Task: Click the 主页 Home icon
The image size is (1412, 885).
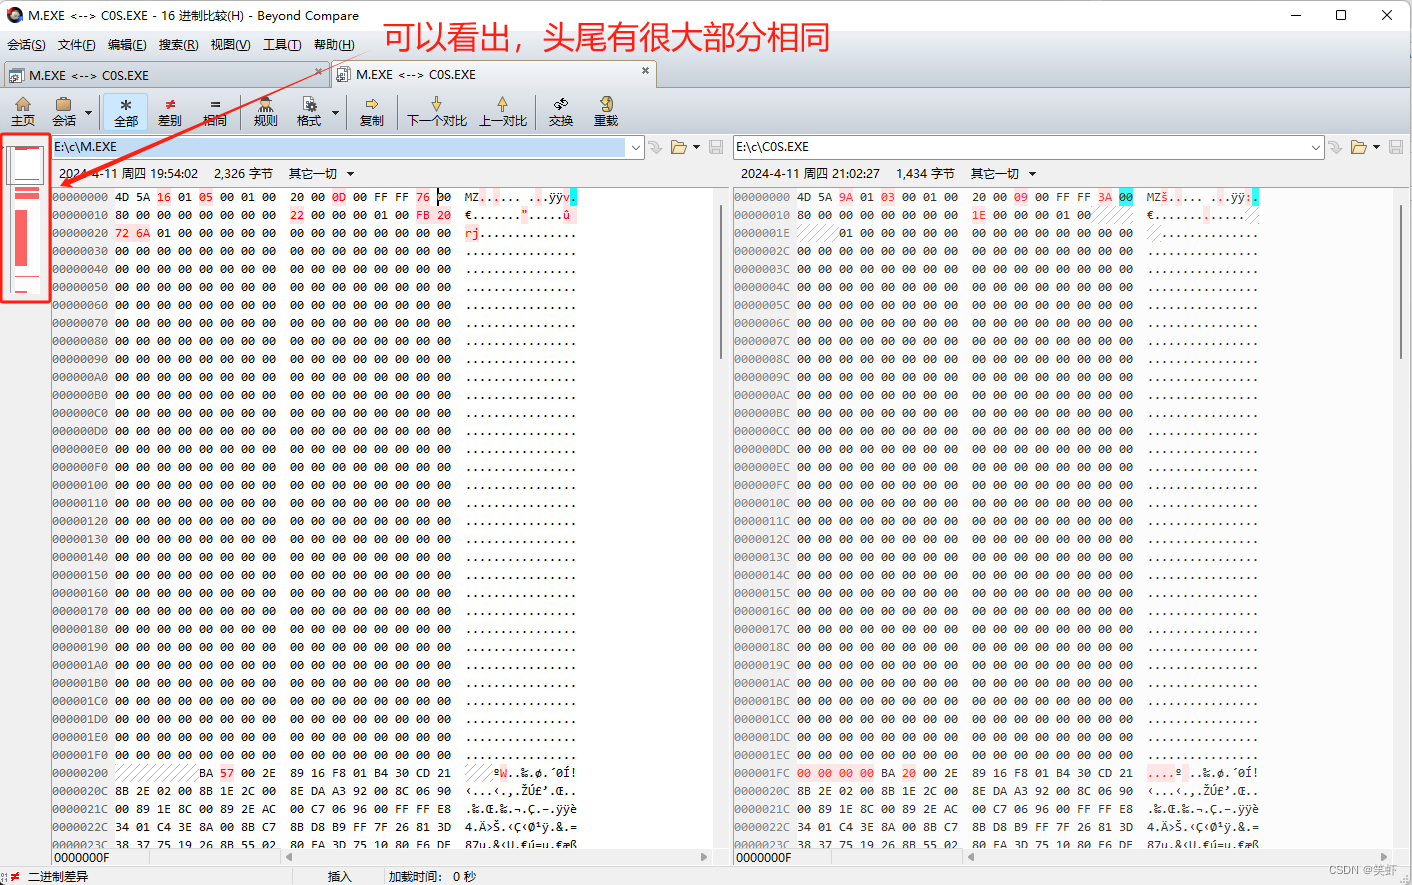Action: pos(23,112)
